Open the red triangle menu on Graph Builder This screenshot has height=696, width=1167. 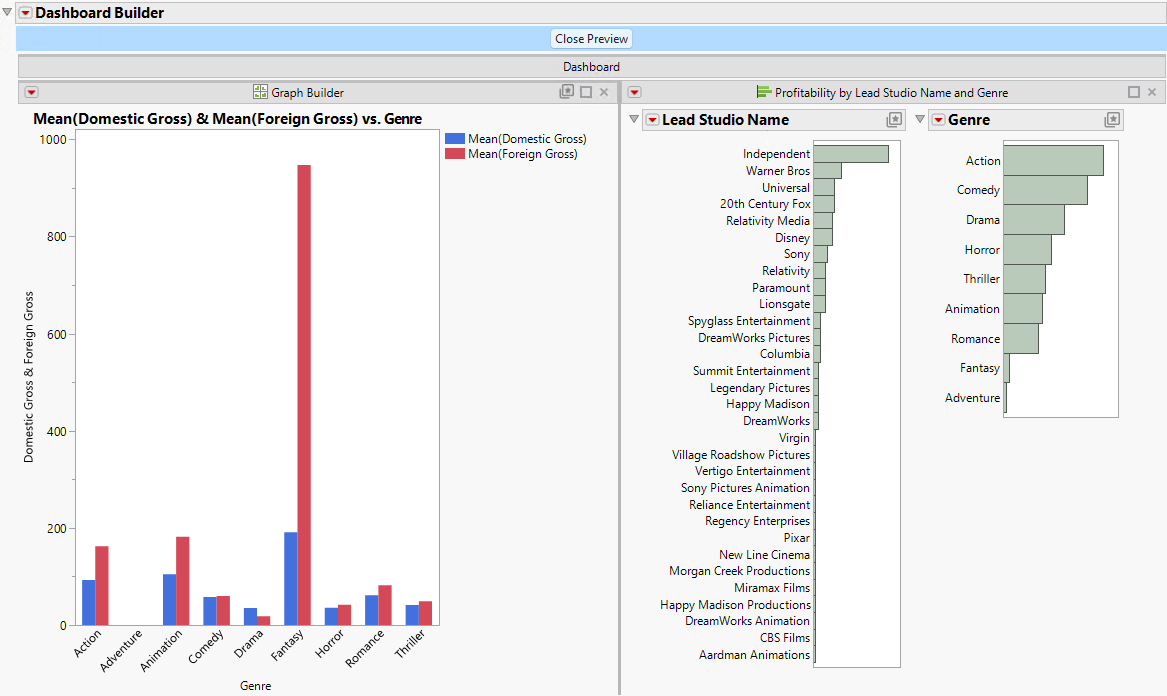pos(31,91)
